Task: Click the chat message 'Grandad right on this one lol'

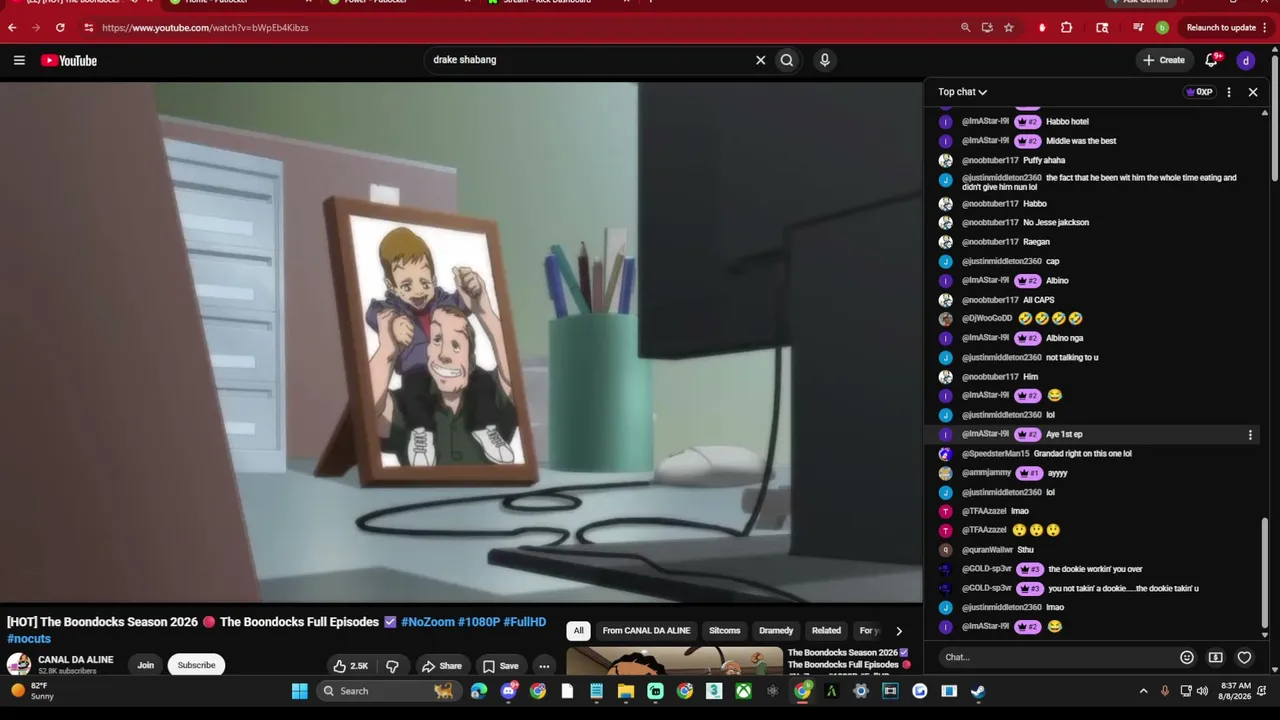Action: click(1083, 454)
